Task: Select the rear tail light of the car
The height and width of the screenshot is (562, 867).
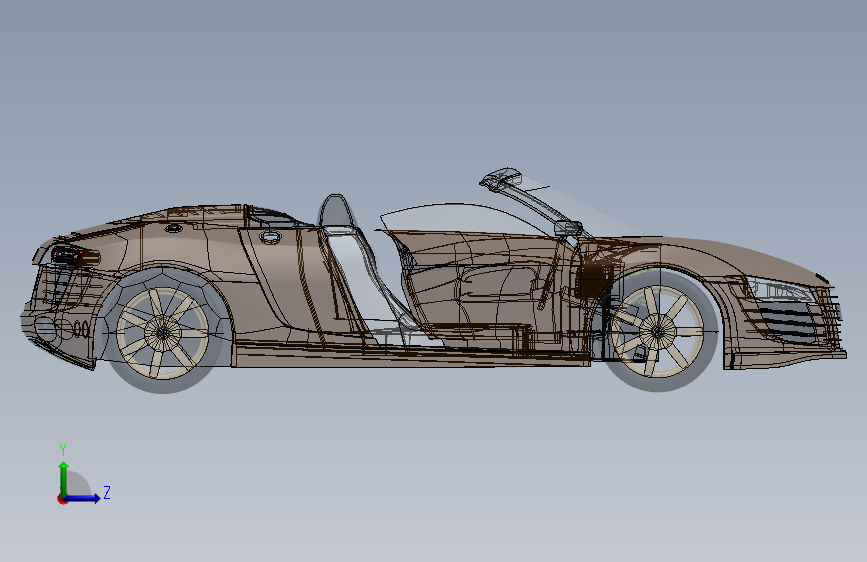Action: tap(75, 255)
